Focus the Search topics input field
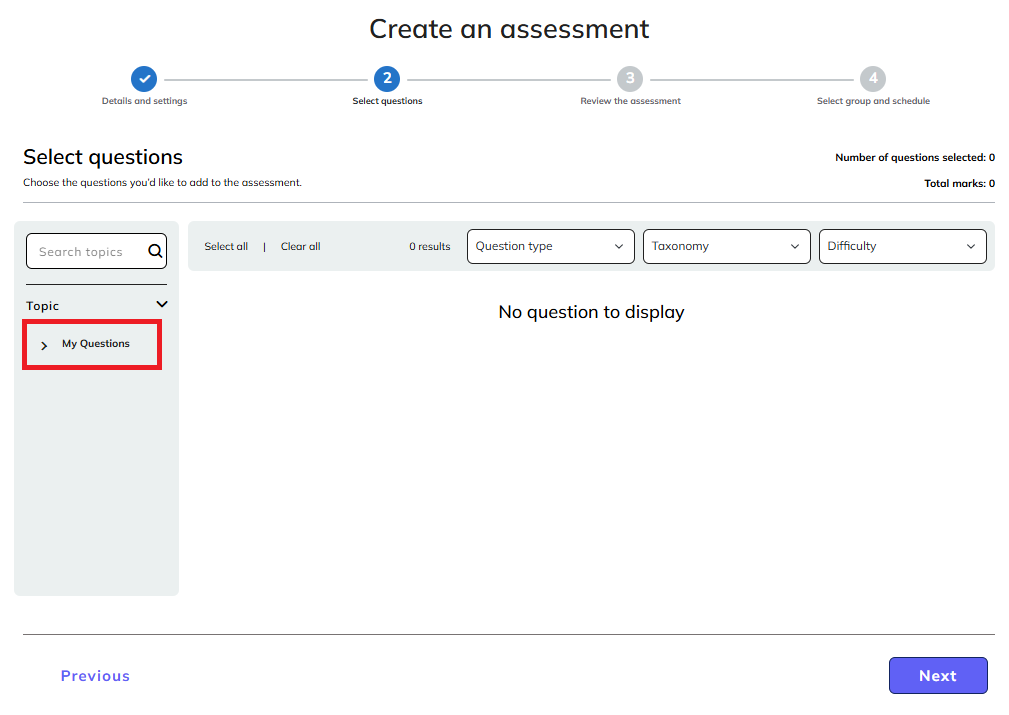 point(97,251)
